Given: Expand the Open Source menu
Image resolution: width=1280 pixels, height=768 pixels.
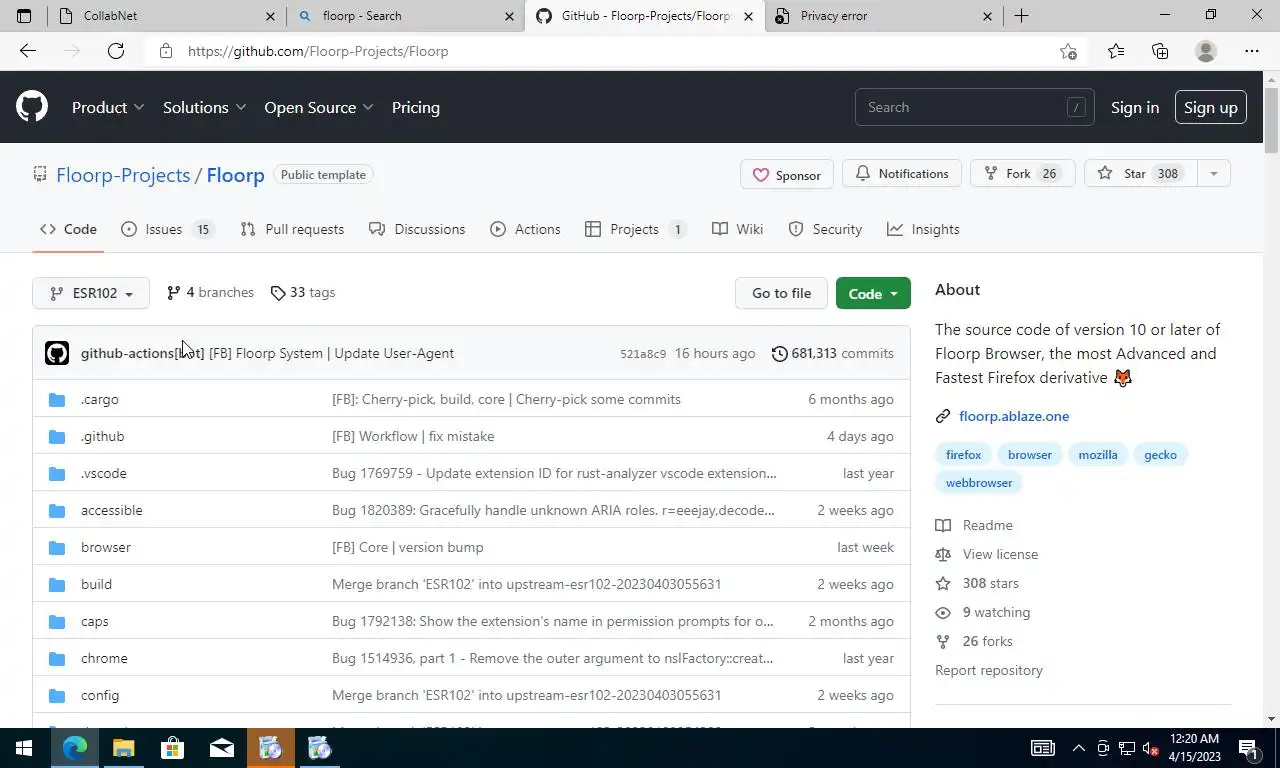Looking at the screenshot, I should coord(319,107).
